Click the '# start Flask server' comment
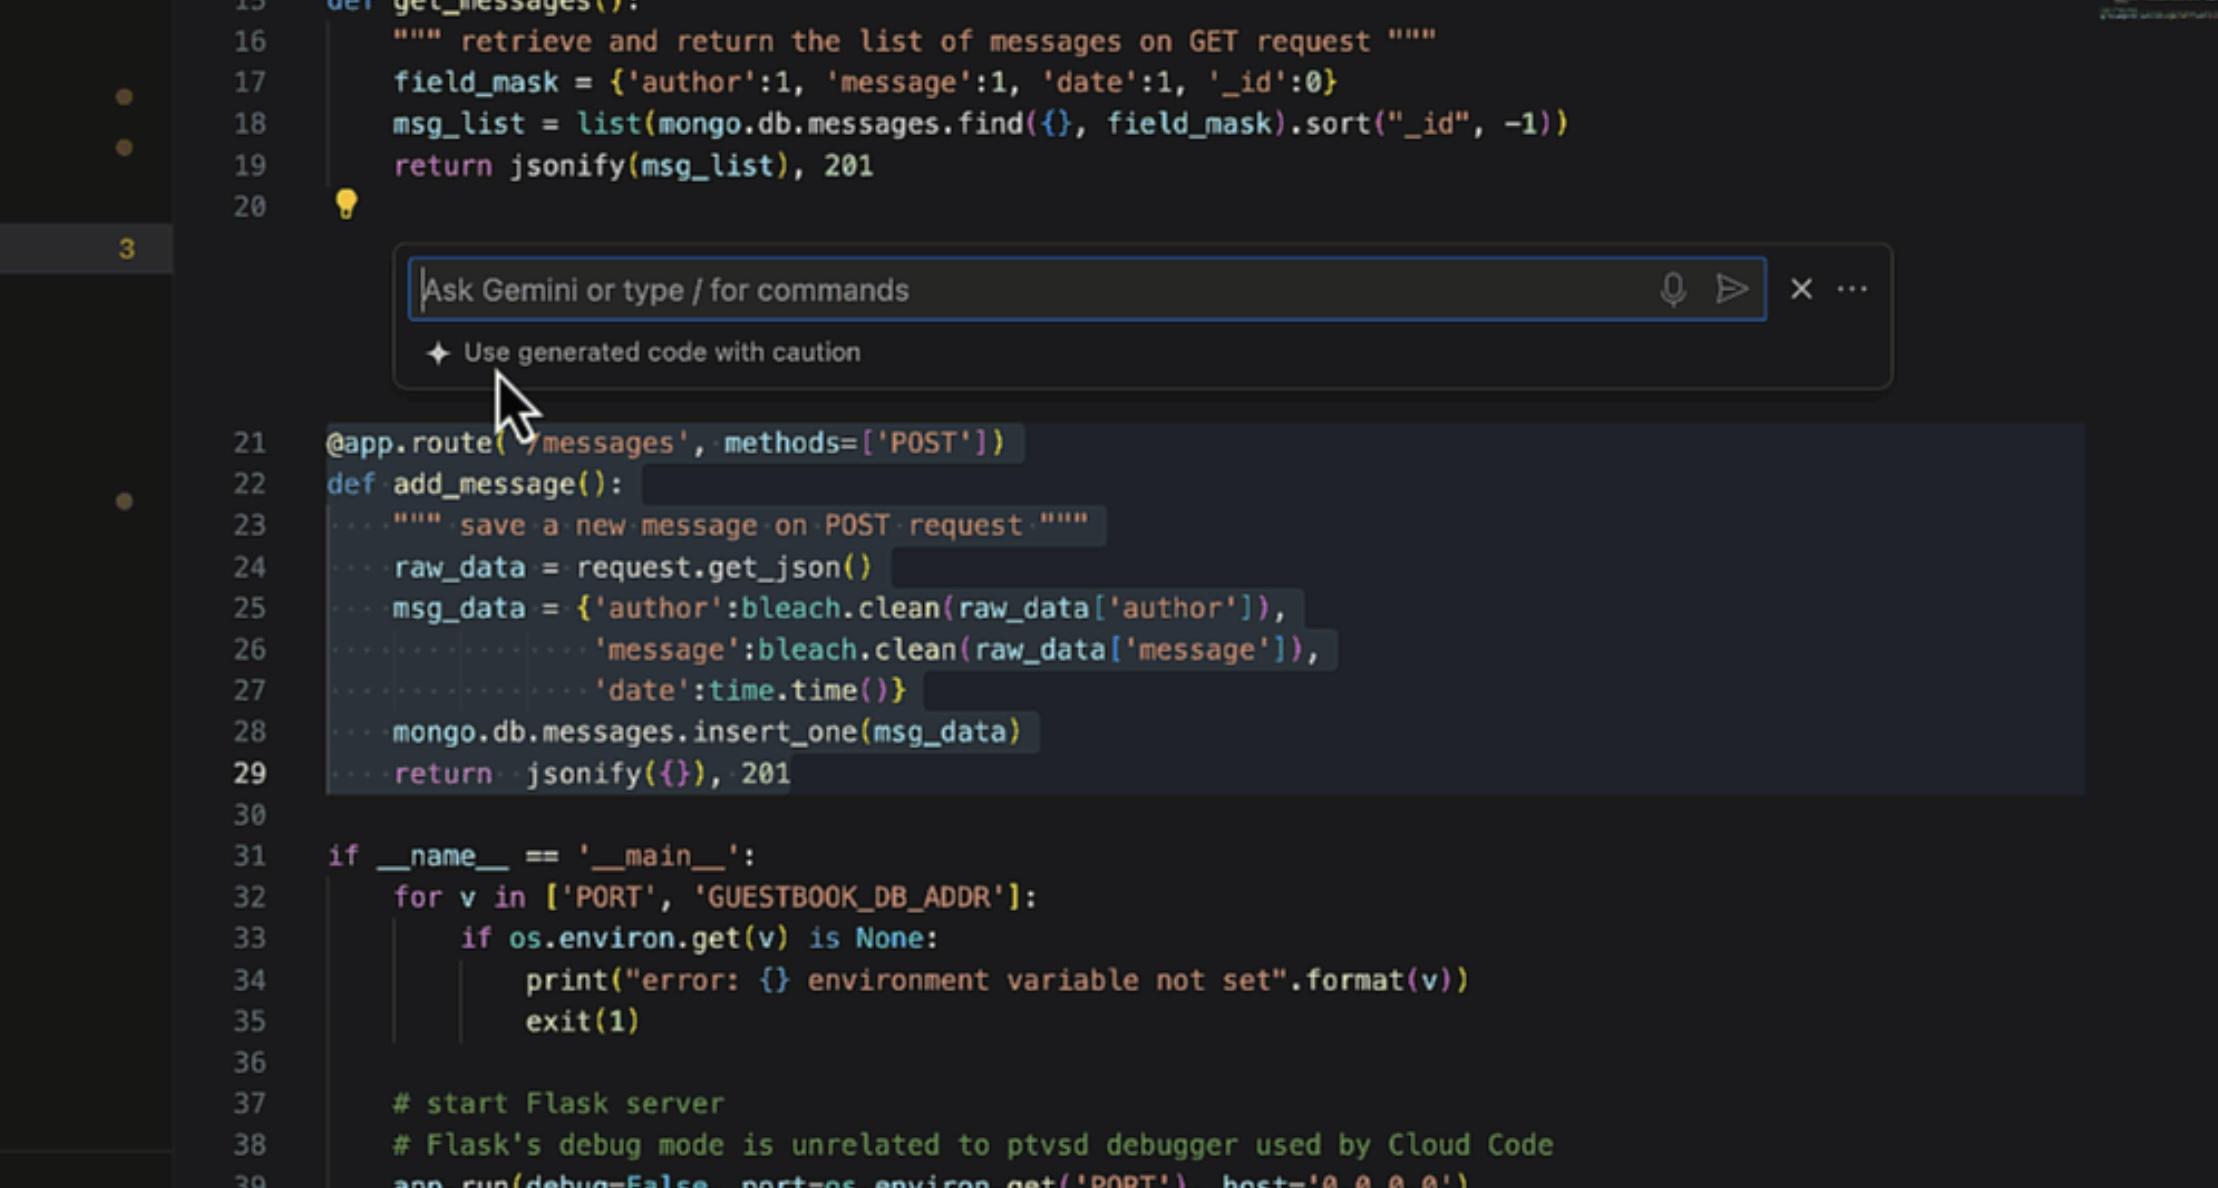The height and width of the screenshot is (1188, 2218). [x=558, y=1103]
